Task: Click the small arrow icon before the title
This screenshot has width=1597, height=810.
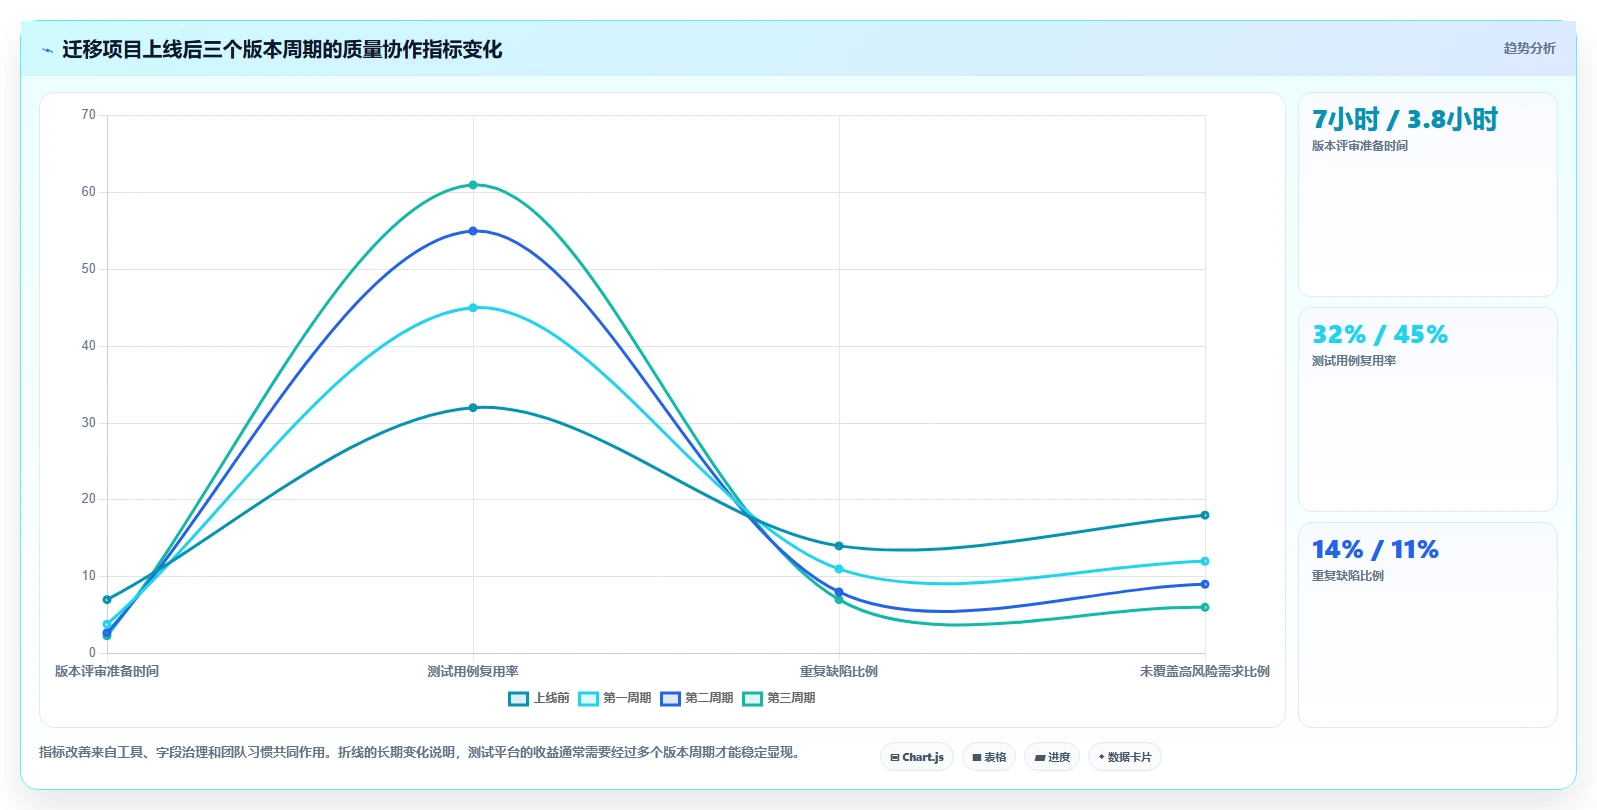Action: pyautogui.click(x=47, y=50)
